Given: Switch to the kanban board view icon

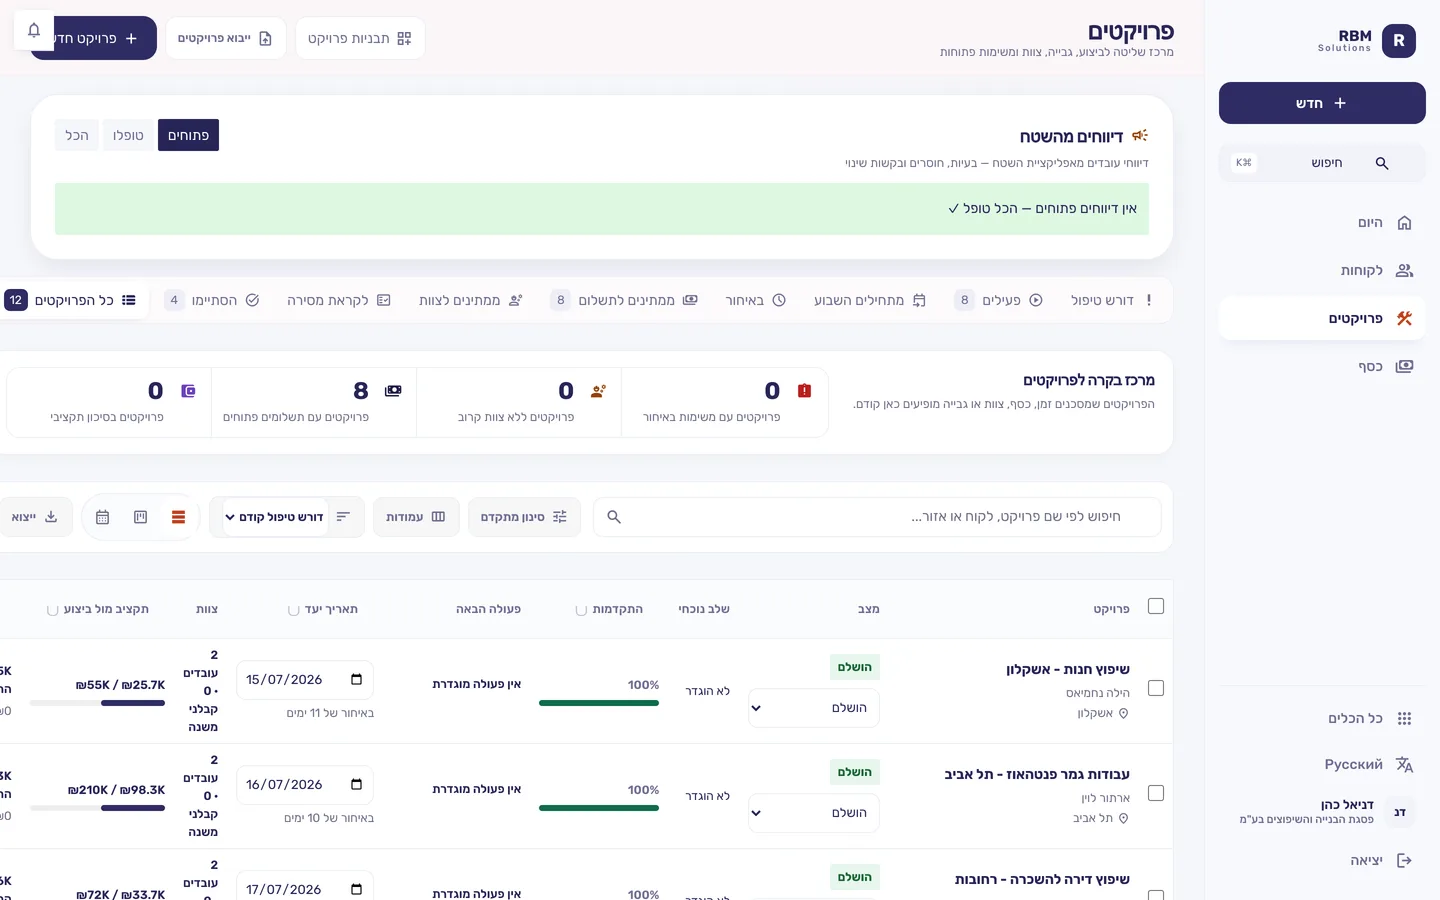Looking at the screenshot, I should click(x=141, y=517).
